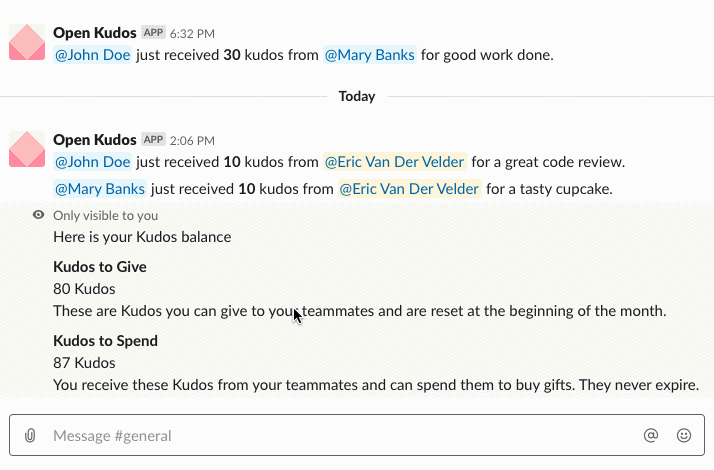714x470 pixels.
Task: Click @Eric Van Der Velder in code review message
Action: [395, 162]
